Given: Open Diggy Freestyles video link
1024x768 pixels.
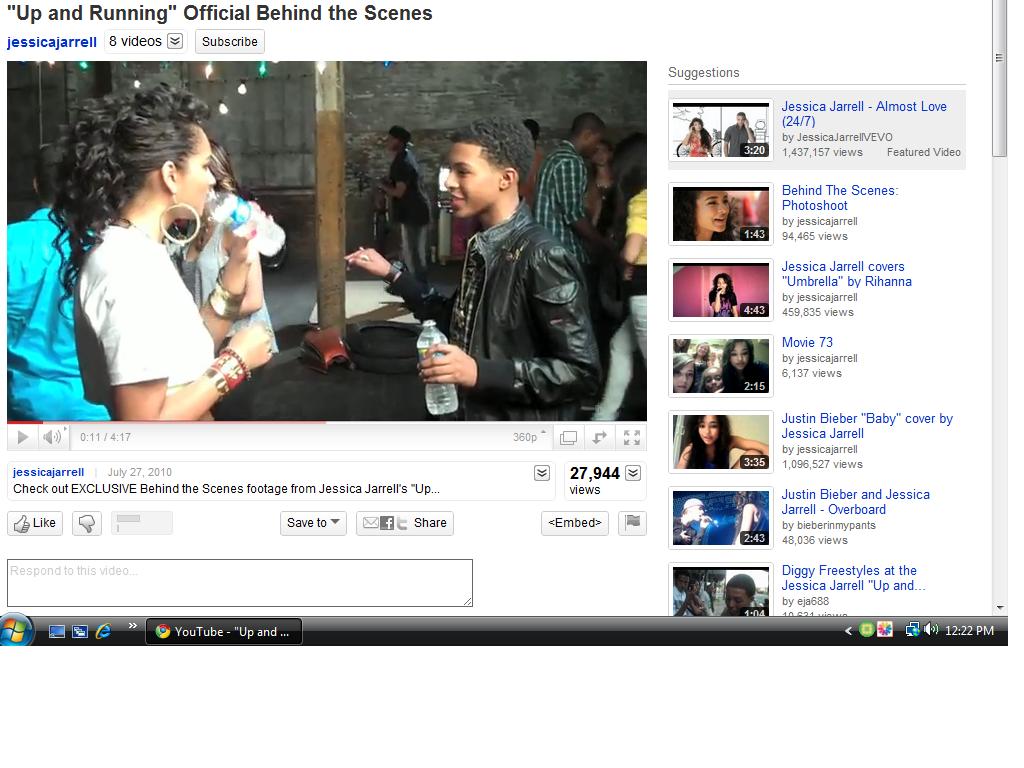Looking at the screenshot, I should 854,578.
